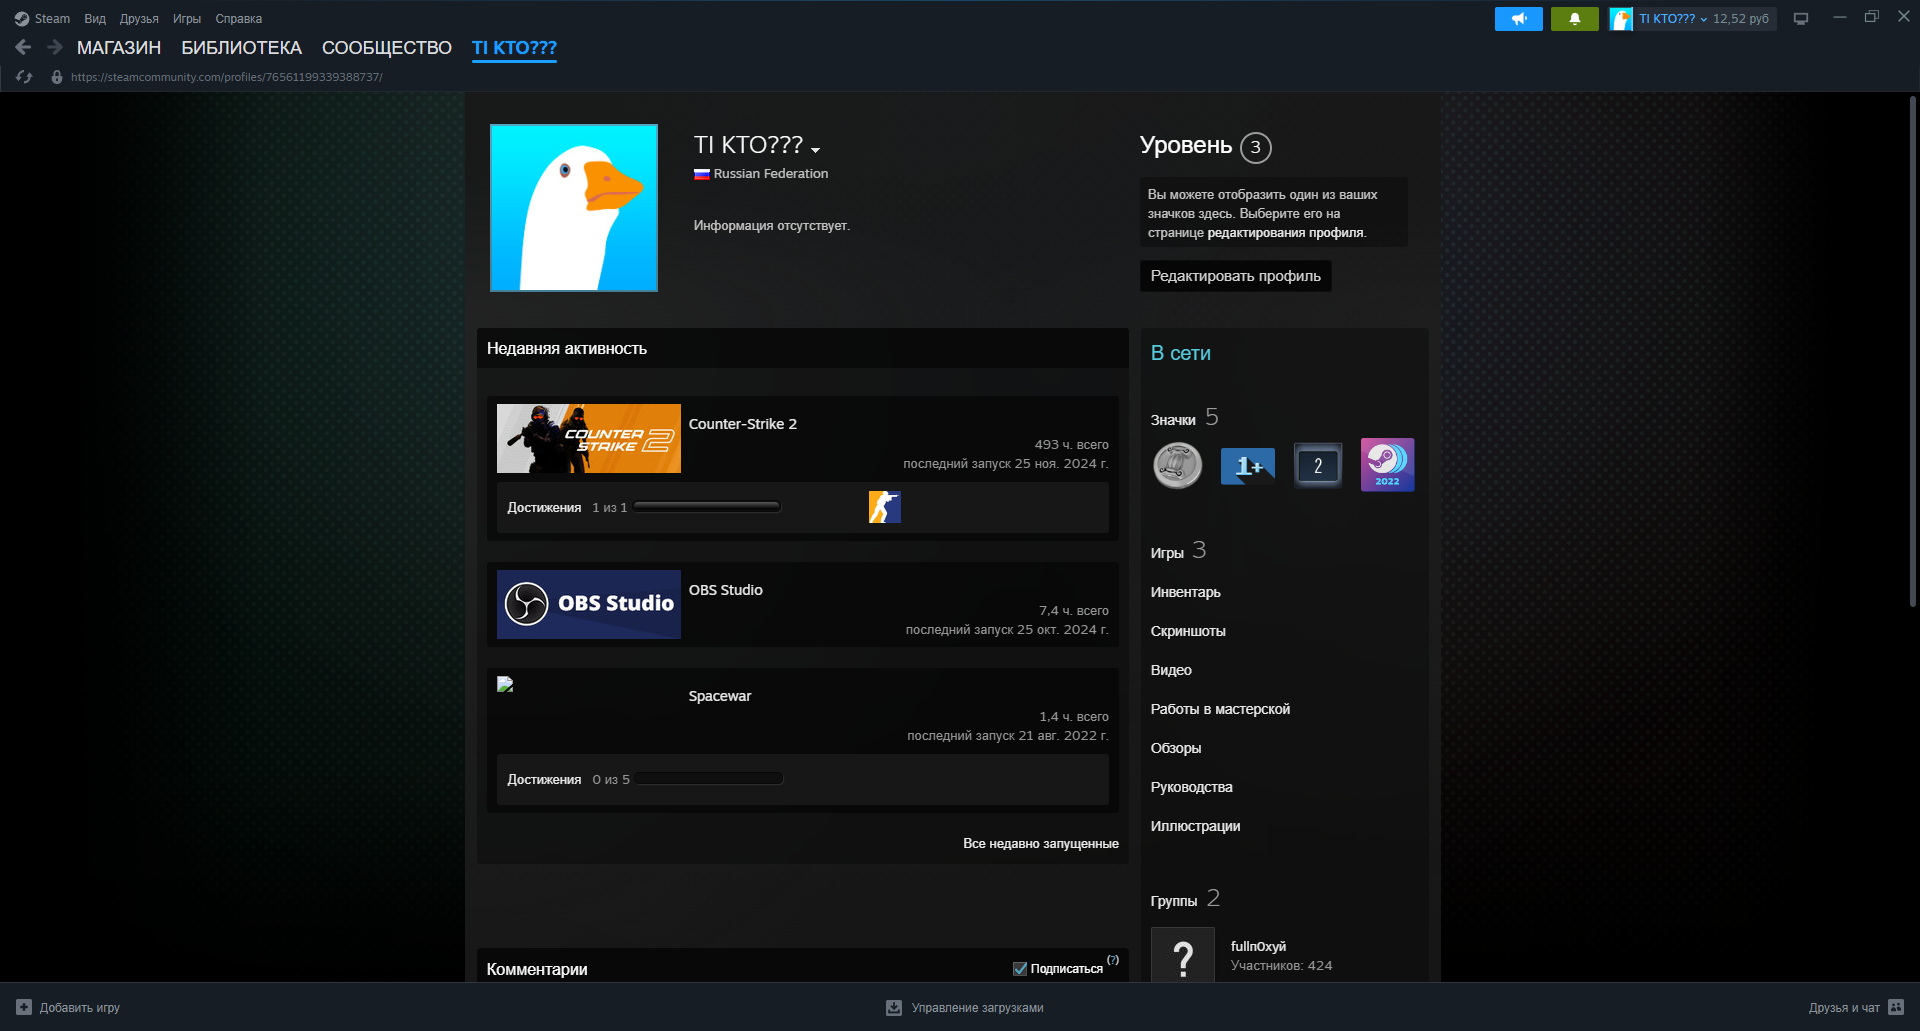Click the padlock icon beside the URL

tap(57, 77)
